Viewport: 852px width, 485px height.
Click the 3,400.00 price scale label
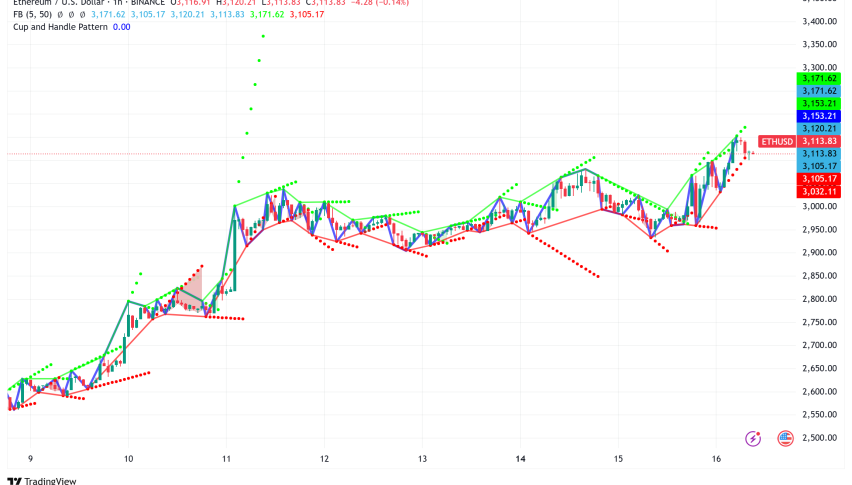point(819,21)
